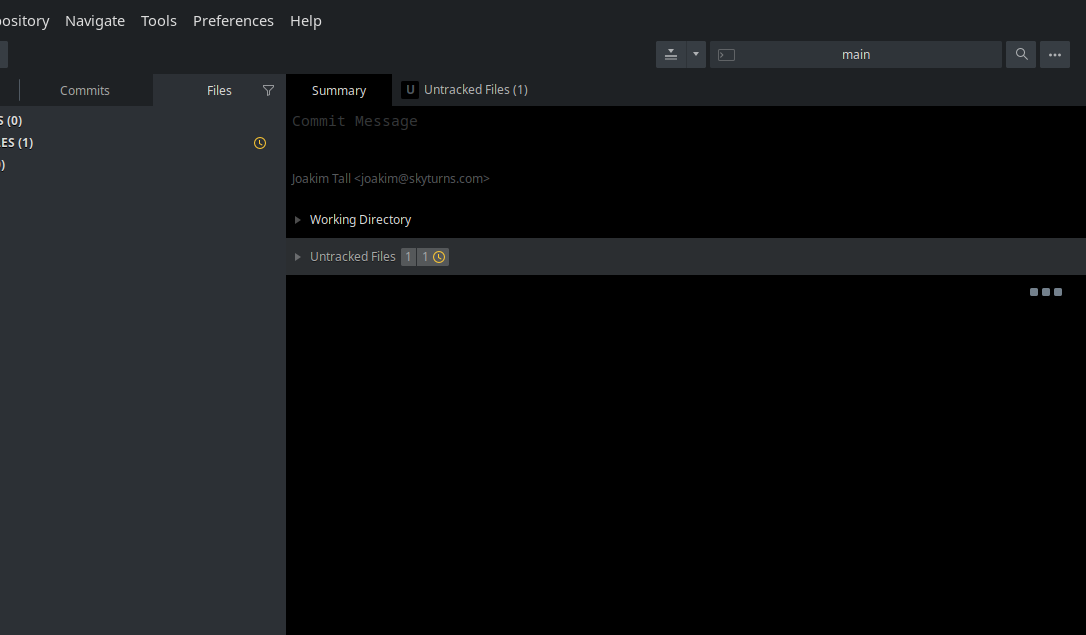This screenshot has height=635, width=1086.
Task: Click the yellow clock icon in the sidebar
Action: pyautogui.click(x=259, y=143)
